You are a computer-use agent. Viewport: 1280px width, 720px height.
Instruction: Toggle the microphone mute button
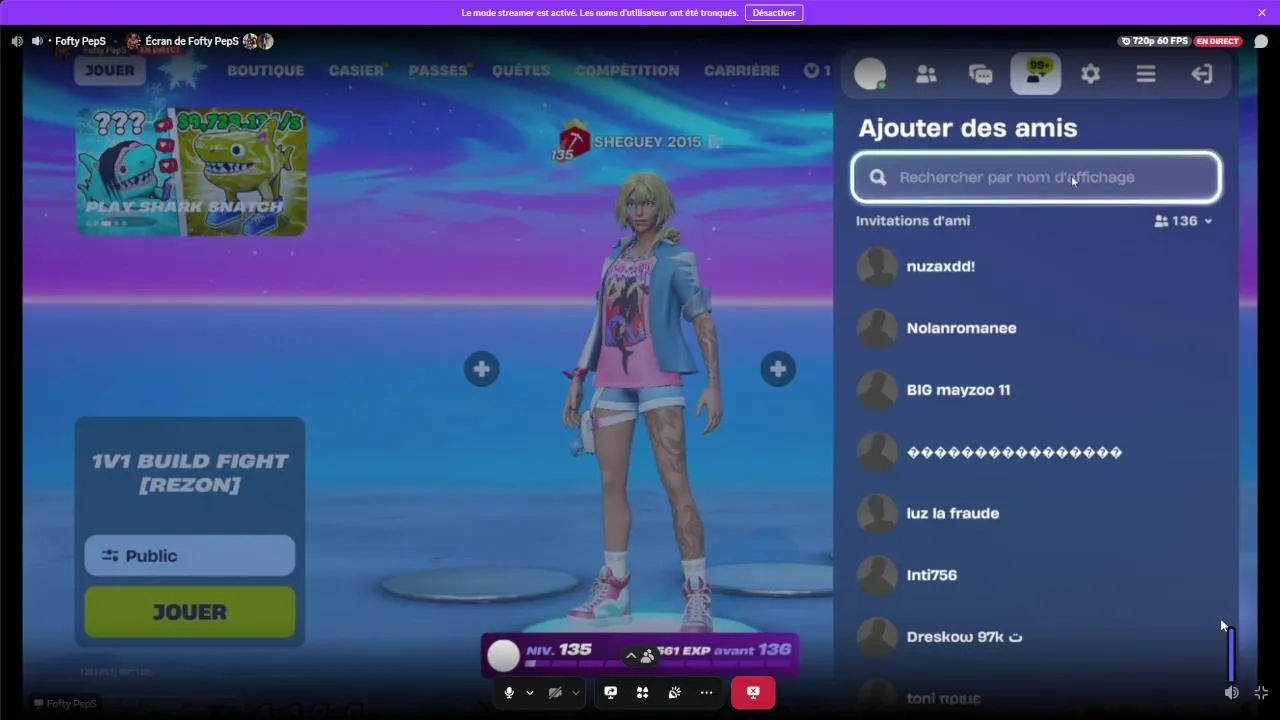(x=509, y=692)
